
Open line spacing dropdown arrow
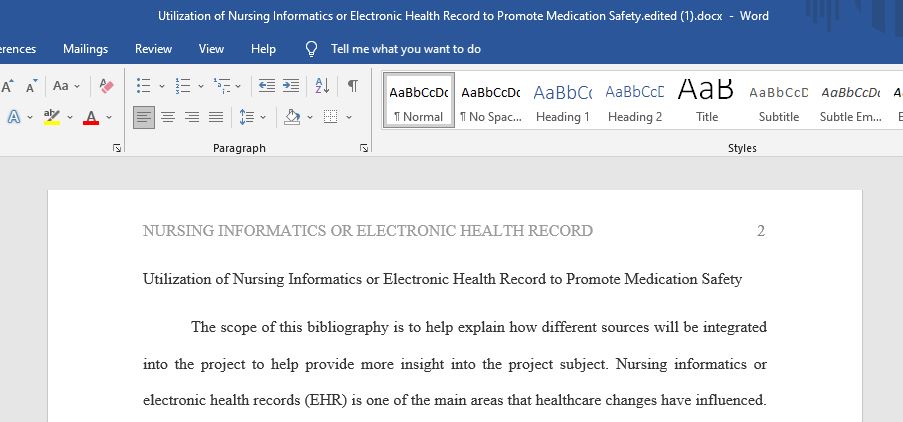[263, 117]
